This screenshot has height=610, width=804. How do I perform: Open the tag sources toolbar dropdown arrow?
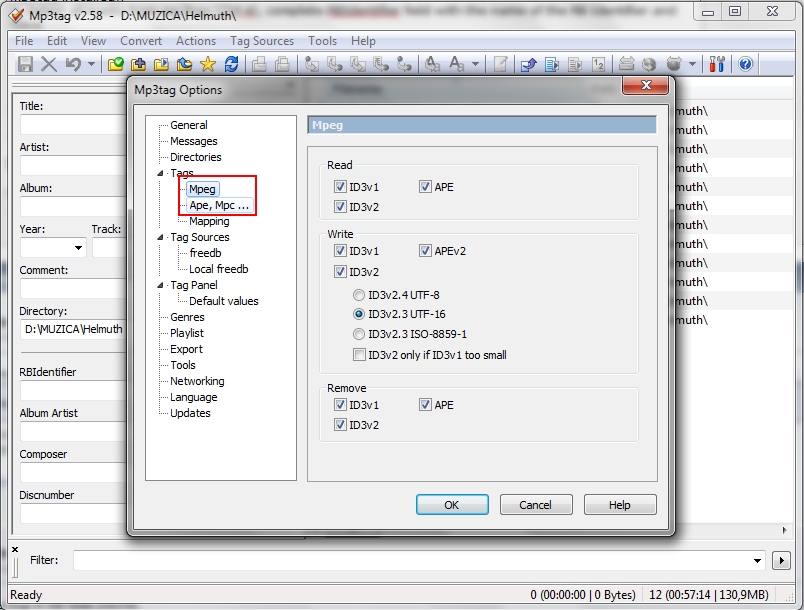692,64
